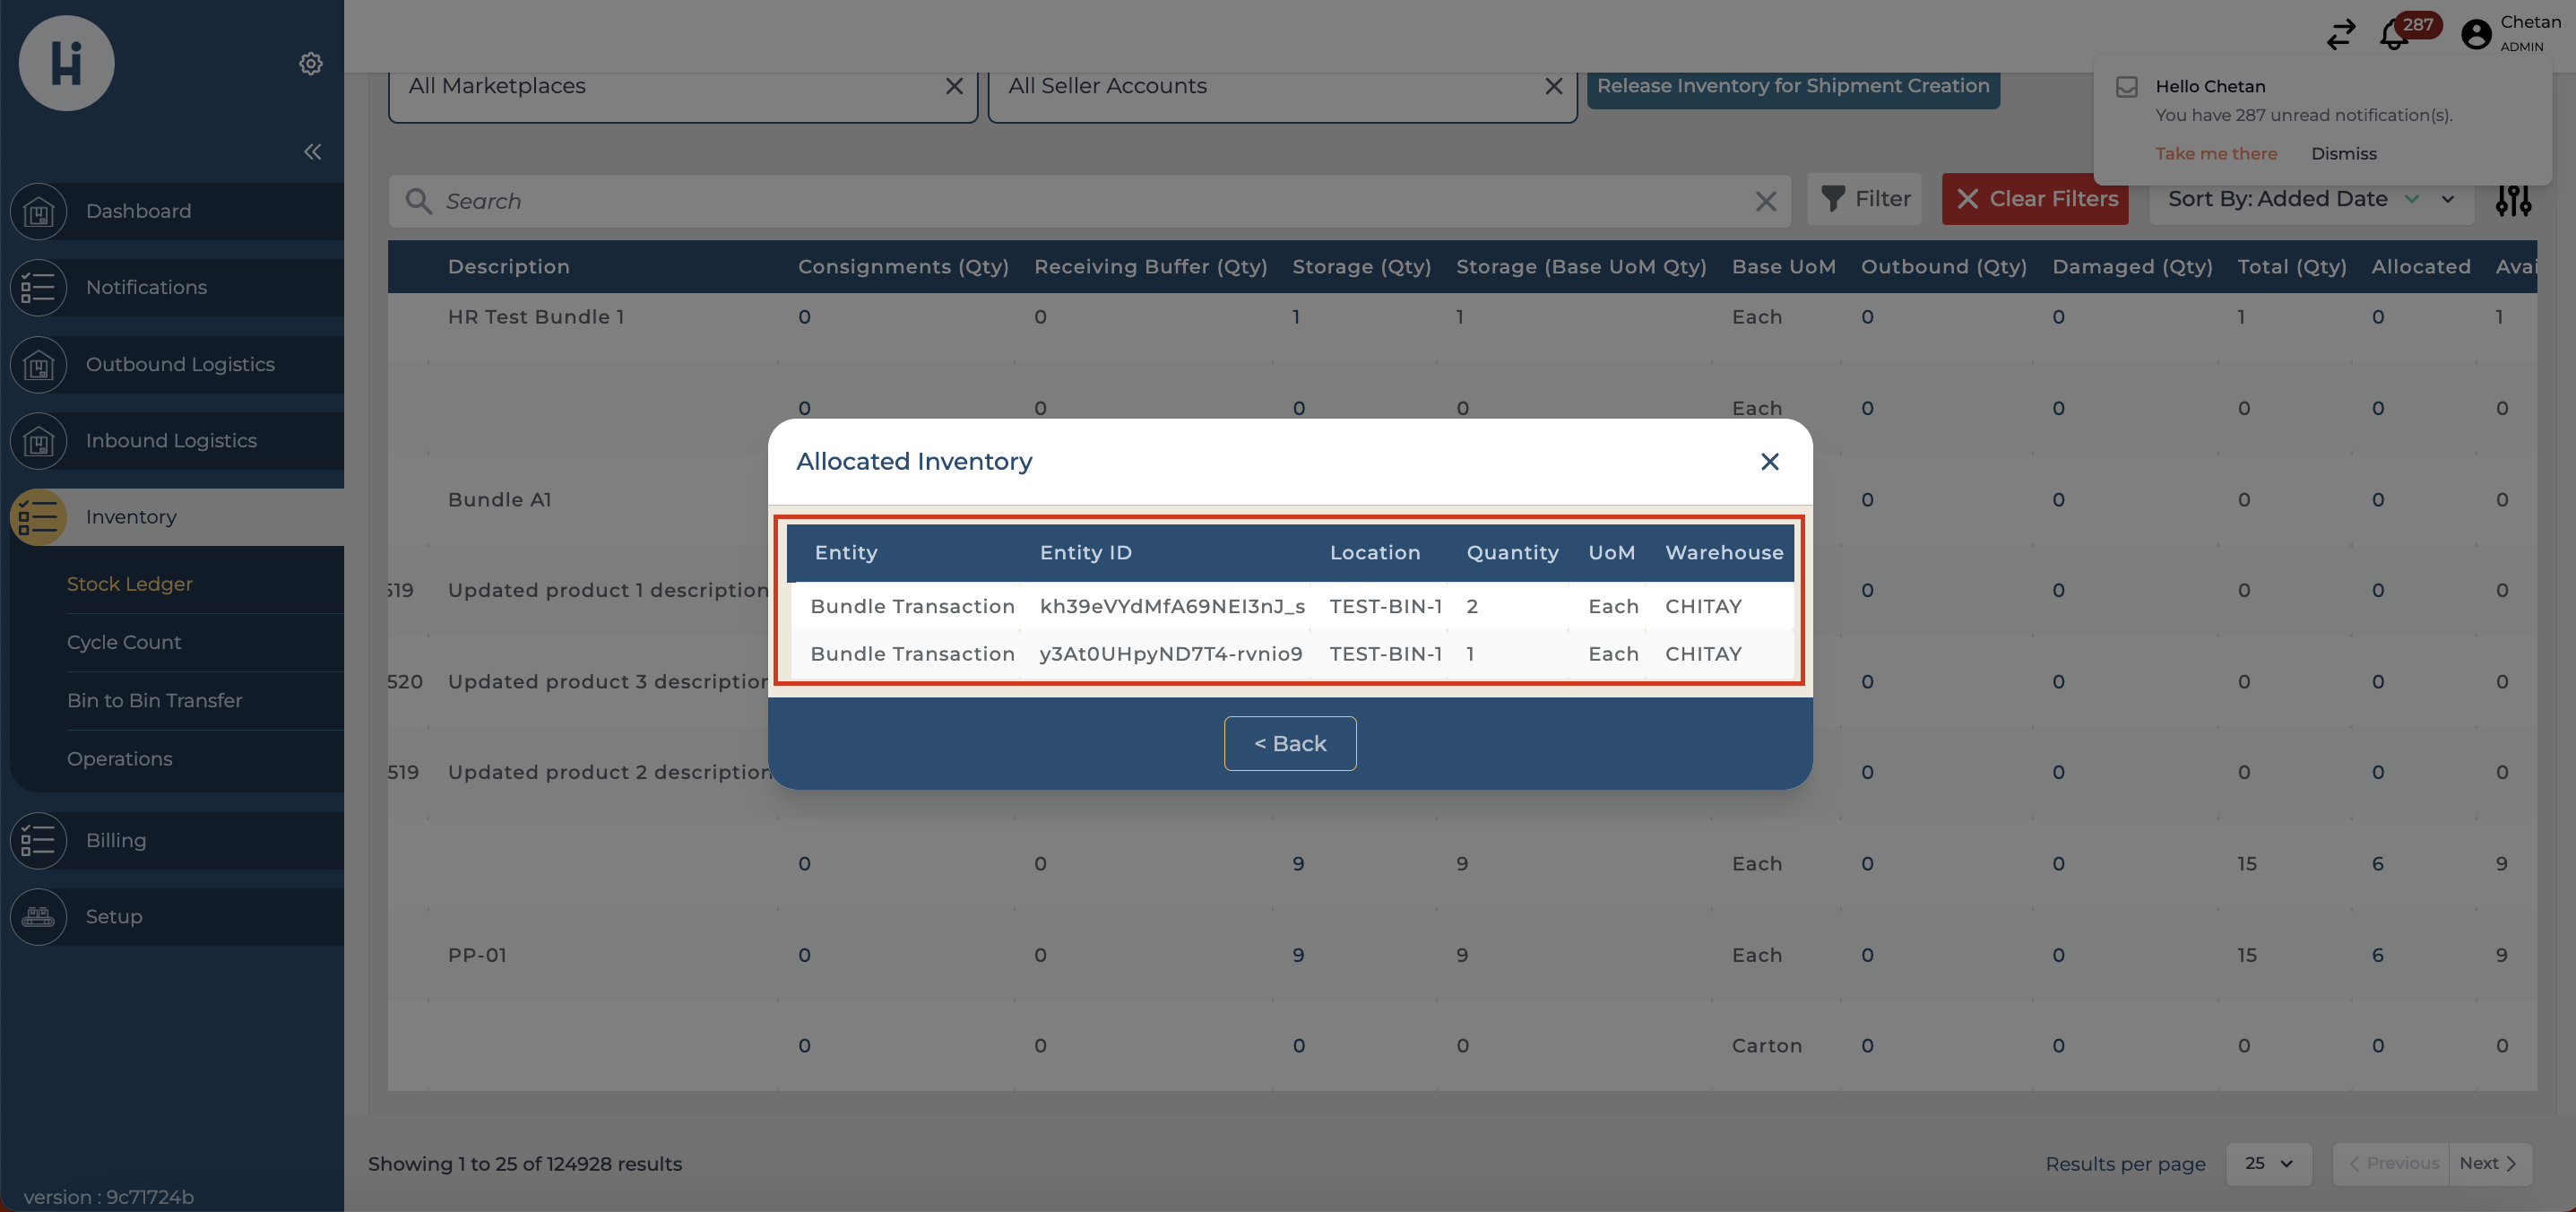Click the swap arrows icon in header

point(2340,35)
